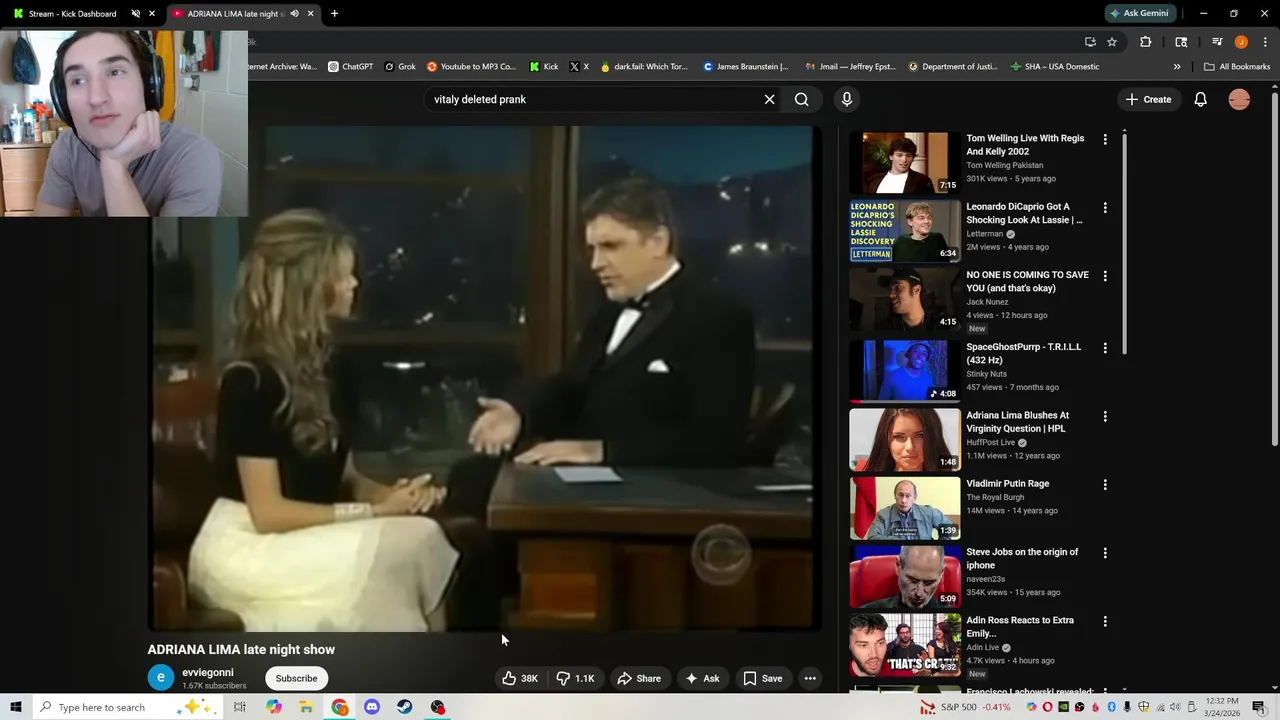Open Youtube to MP3 Co... bookmark

click(471, 67)
